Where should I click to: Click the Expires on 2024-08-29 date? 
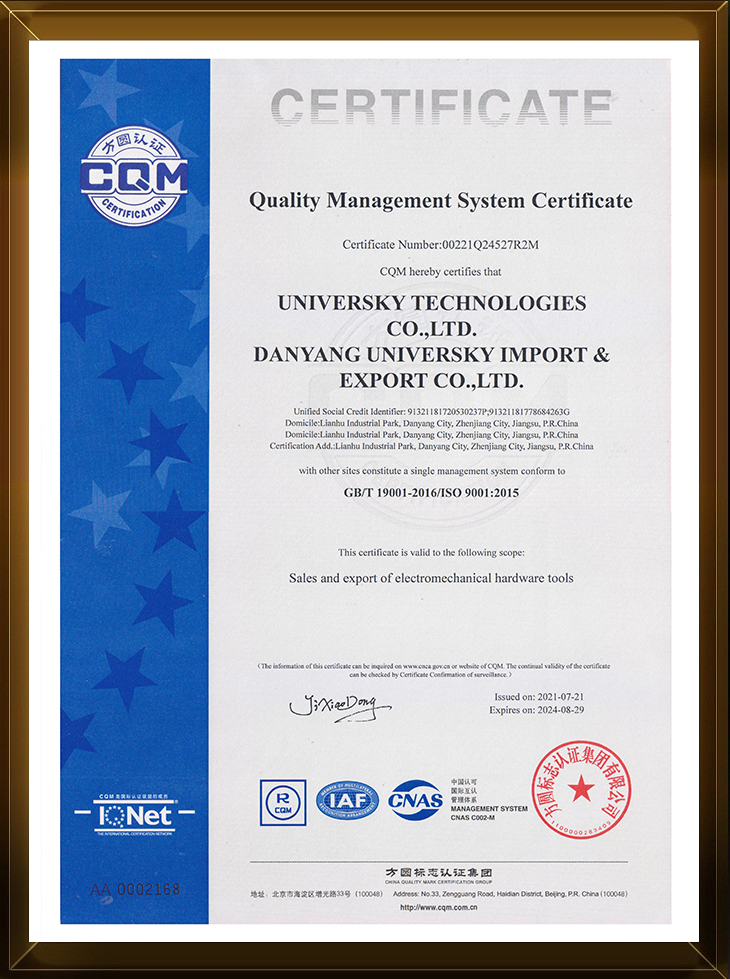(x=536, y=710)
